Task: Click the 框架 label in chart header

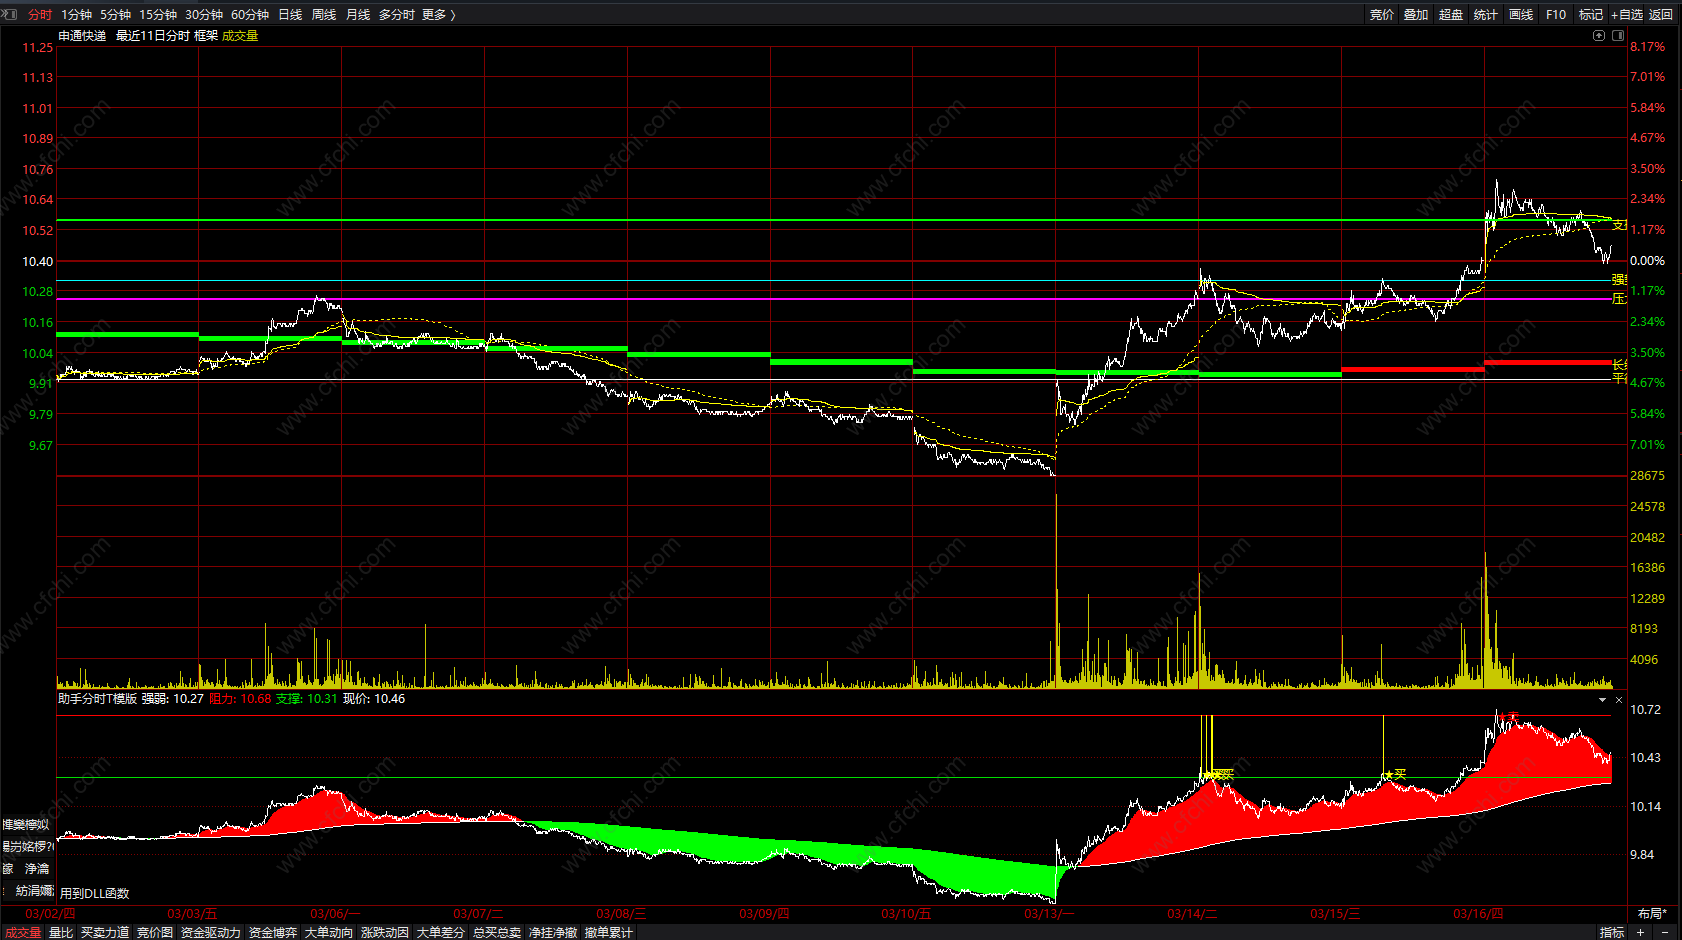Action: [x=206, y=36]
